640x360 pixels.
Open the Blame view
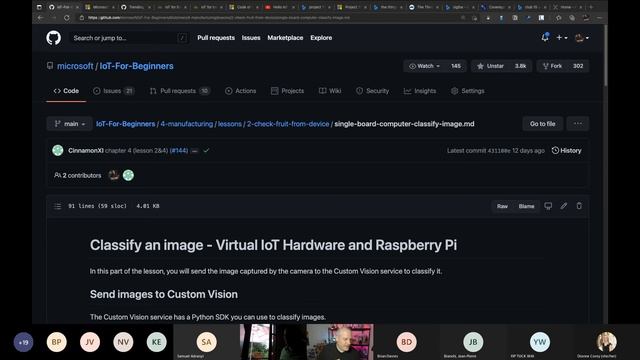pyautogui.click(x=526, y=206)
